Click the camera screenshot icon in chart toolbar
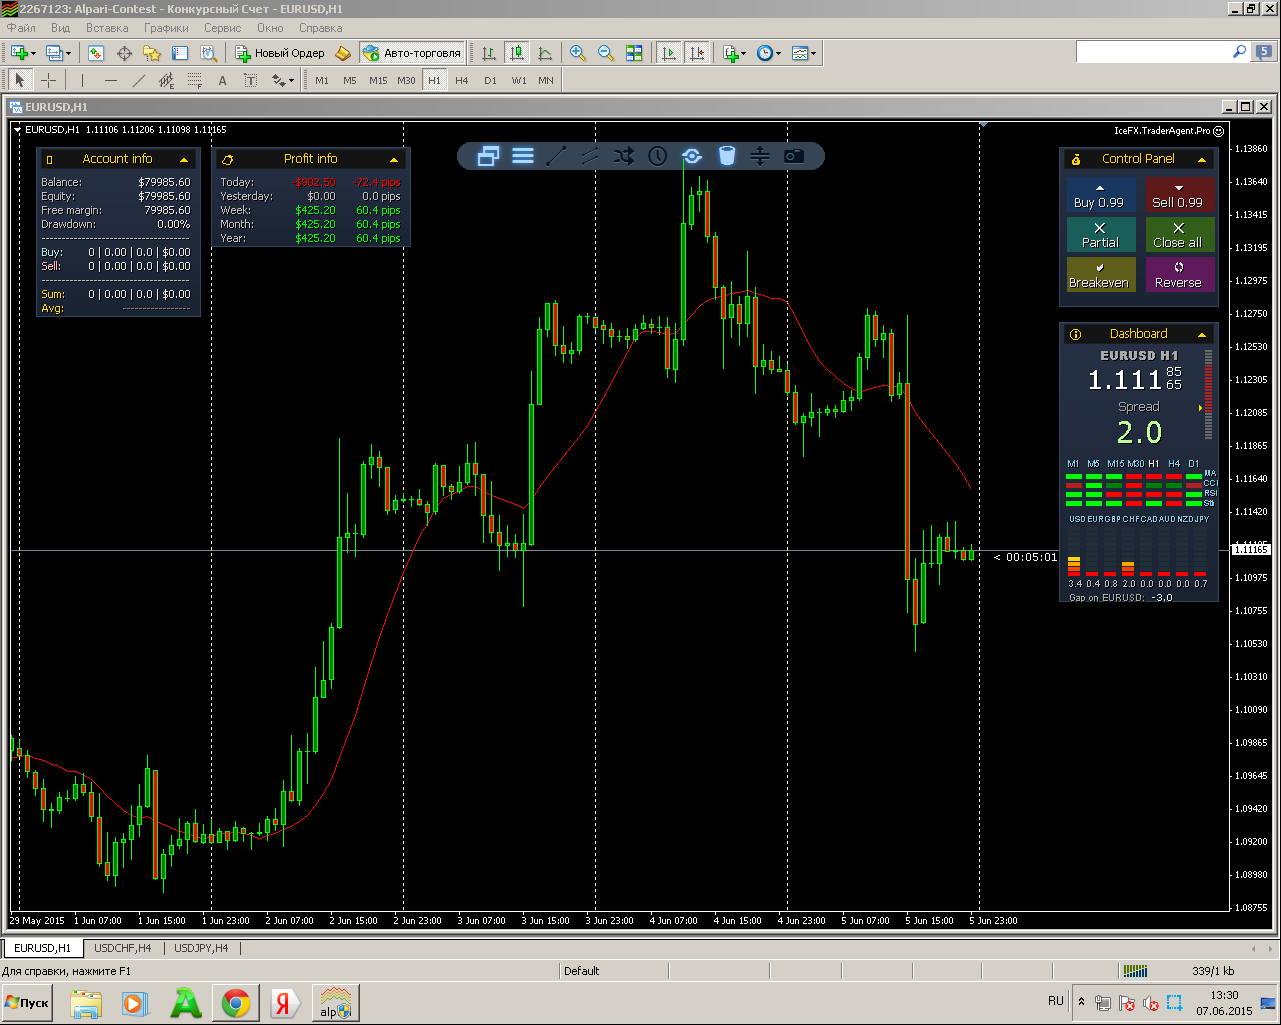1281x1025 pixels. tap(794, 156)
